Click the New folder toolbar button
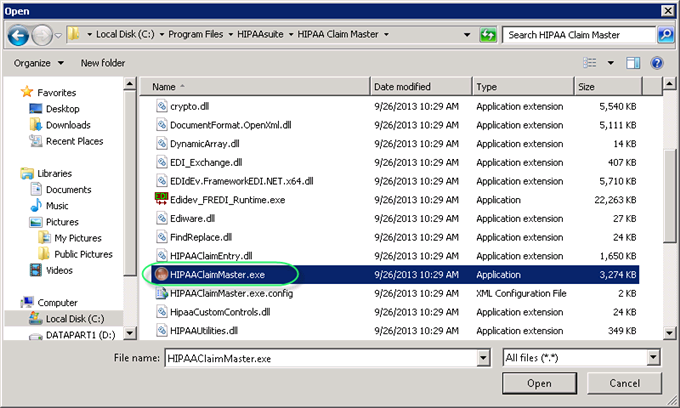The width and height of the screenshot is (680, 408). (x=103, y=62)
